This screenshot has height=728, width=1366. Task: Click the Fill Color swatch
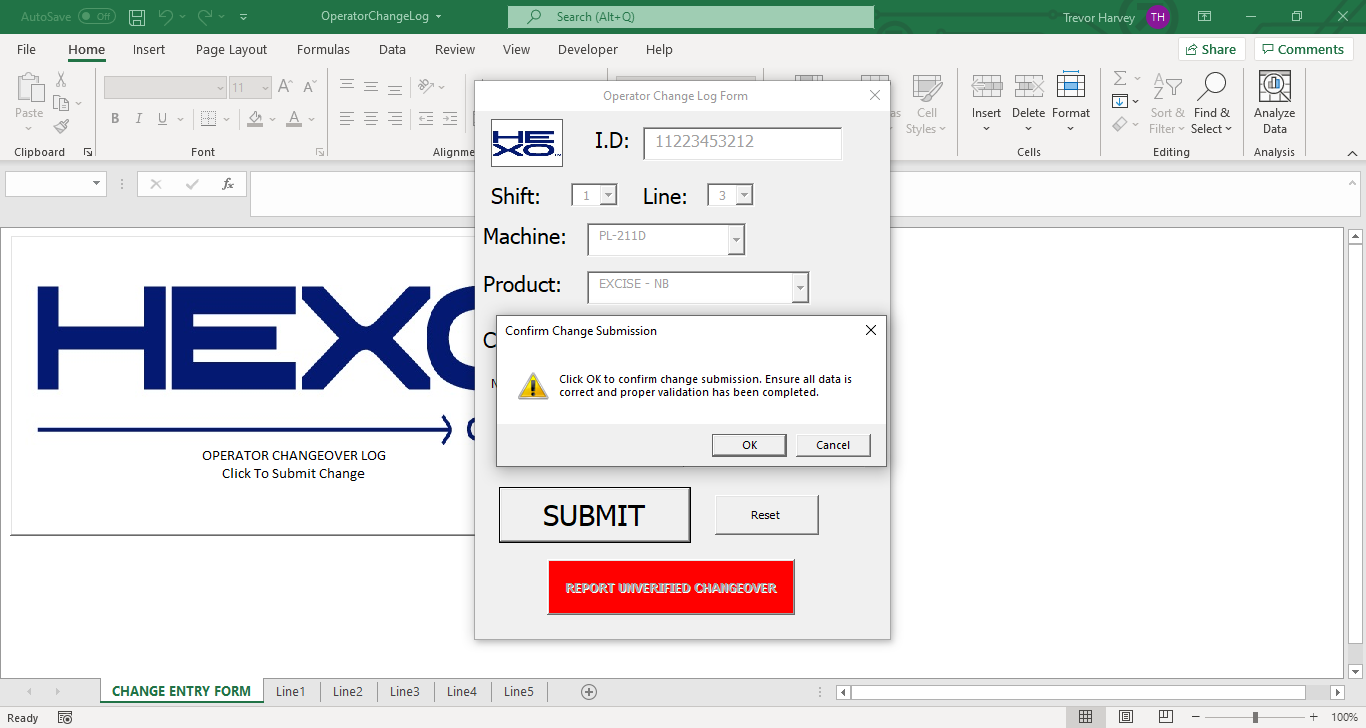tap(255, 118)
